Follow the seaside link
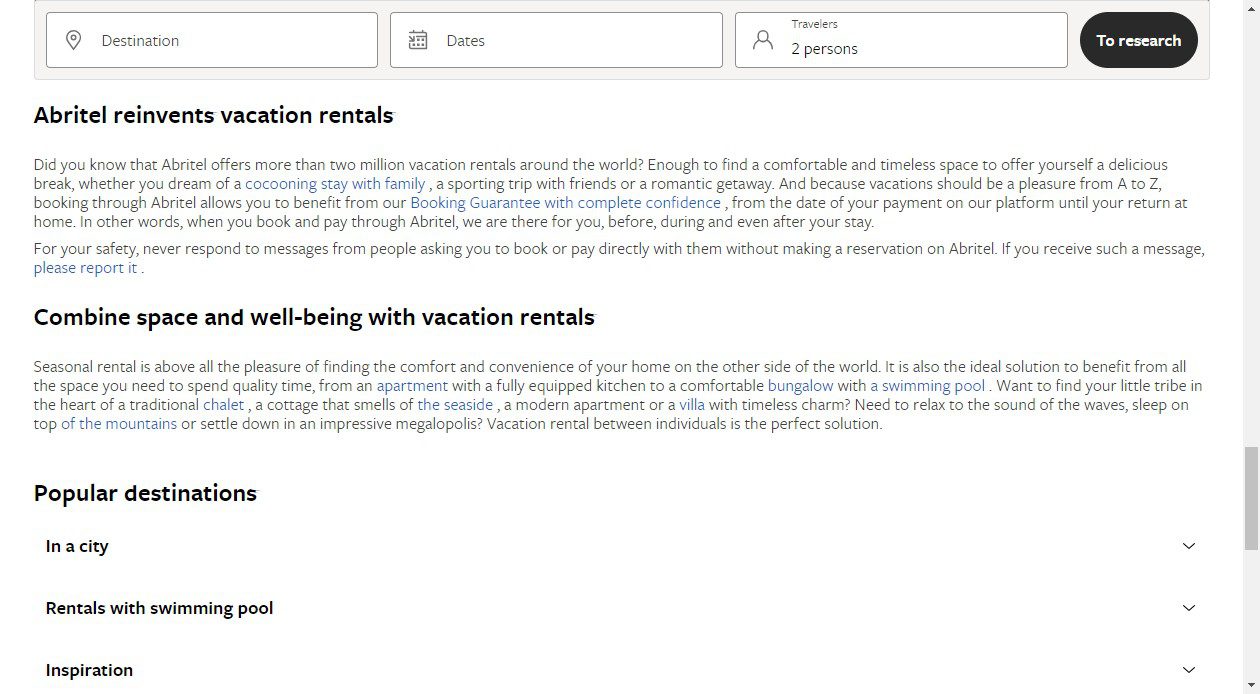Screen dimensions: 1260x694 [x=455, y=405]
